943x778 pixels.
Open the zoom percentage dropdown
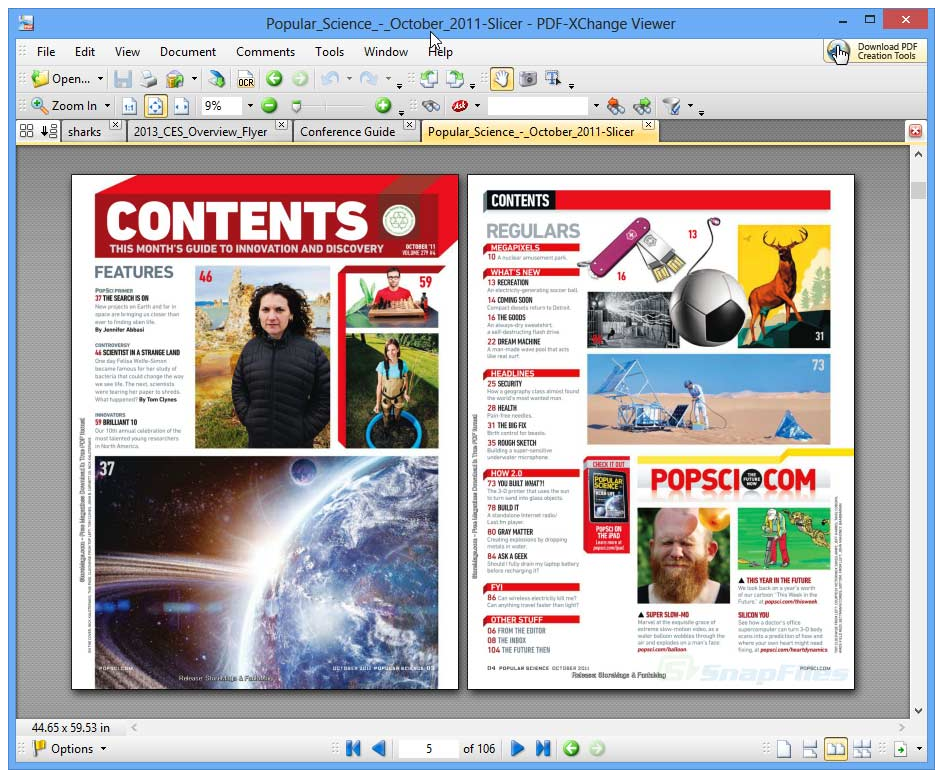250,106
